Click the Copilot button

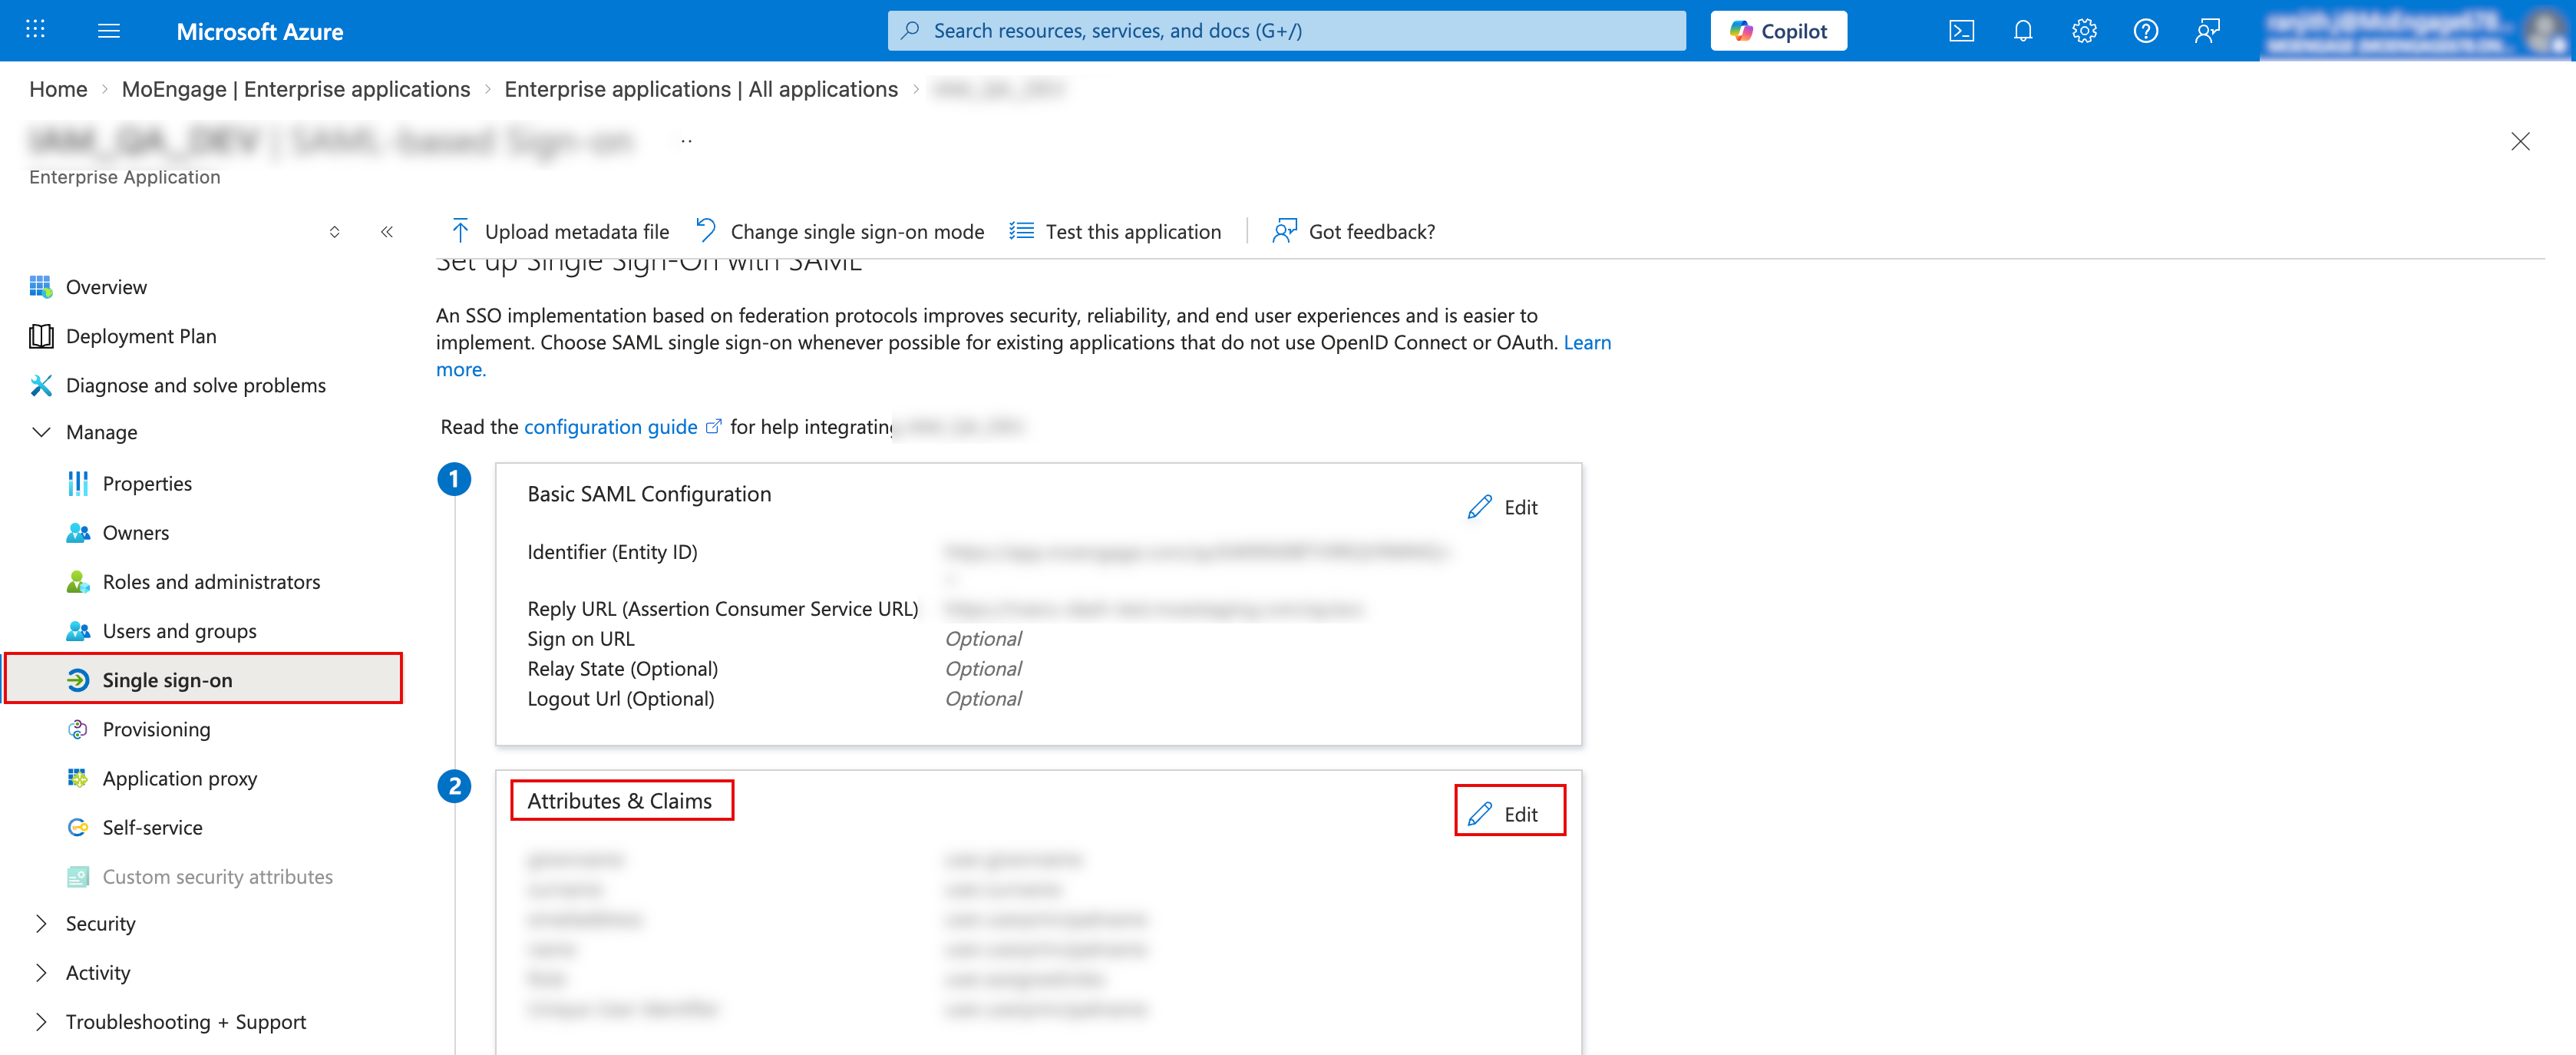(x=1778, y=31)
